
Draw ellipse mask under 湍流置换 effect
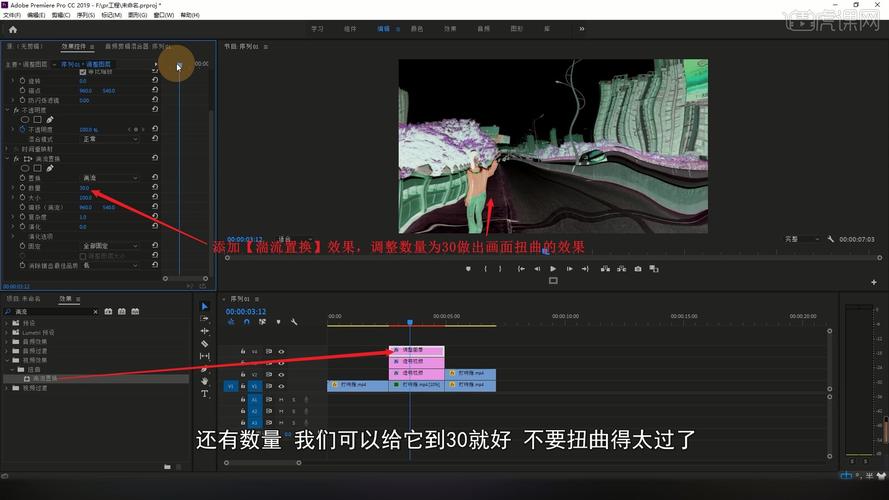[x=25, y=168]
